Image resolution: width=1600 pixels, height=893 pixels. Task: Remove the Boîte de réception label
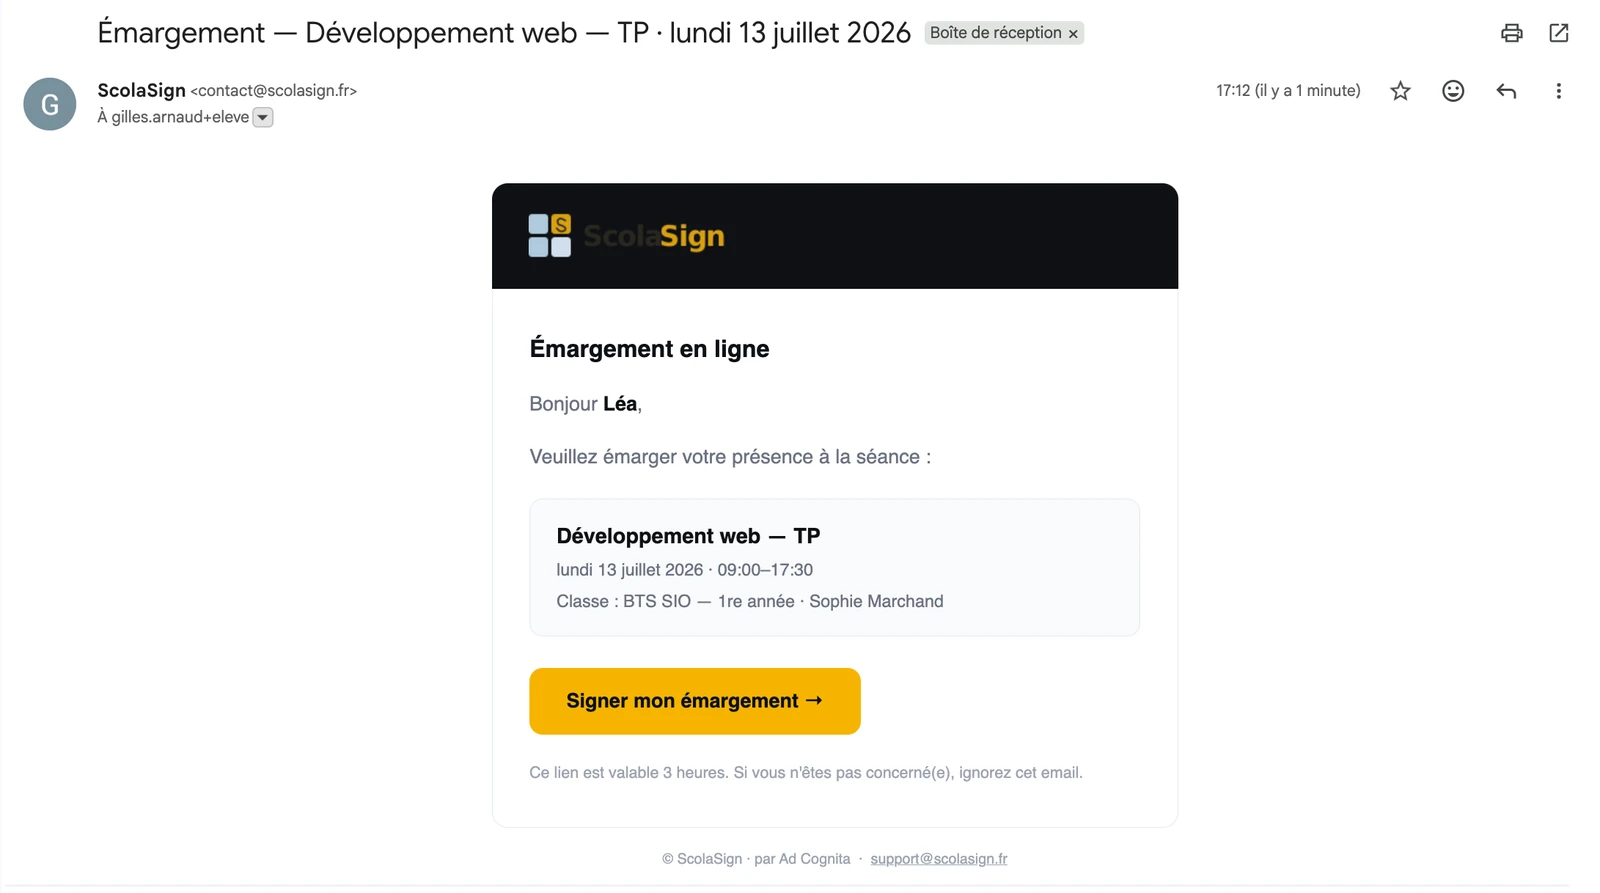1073,34
